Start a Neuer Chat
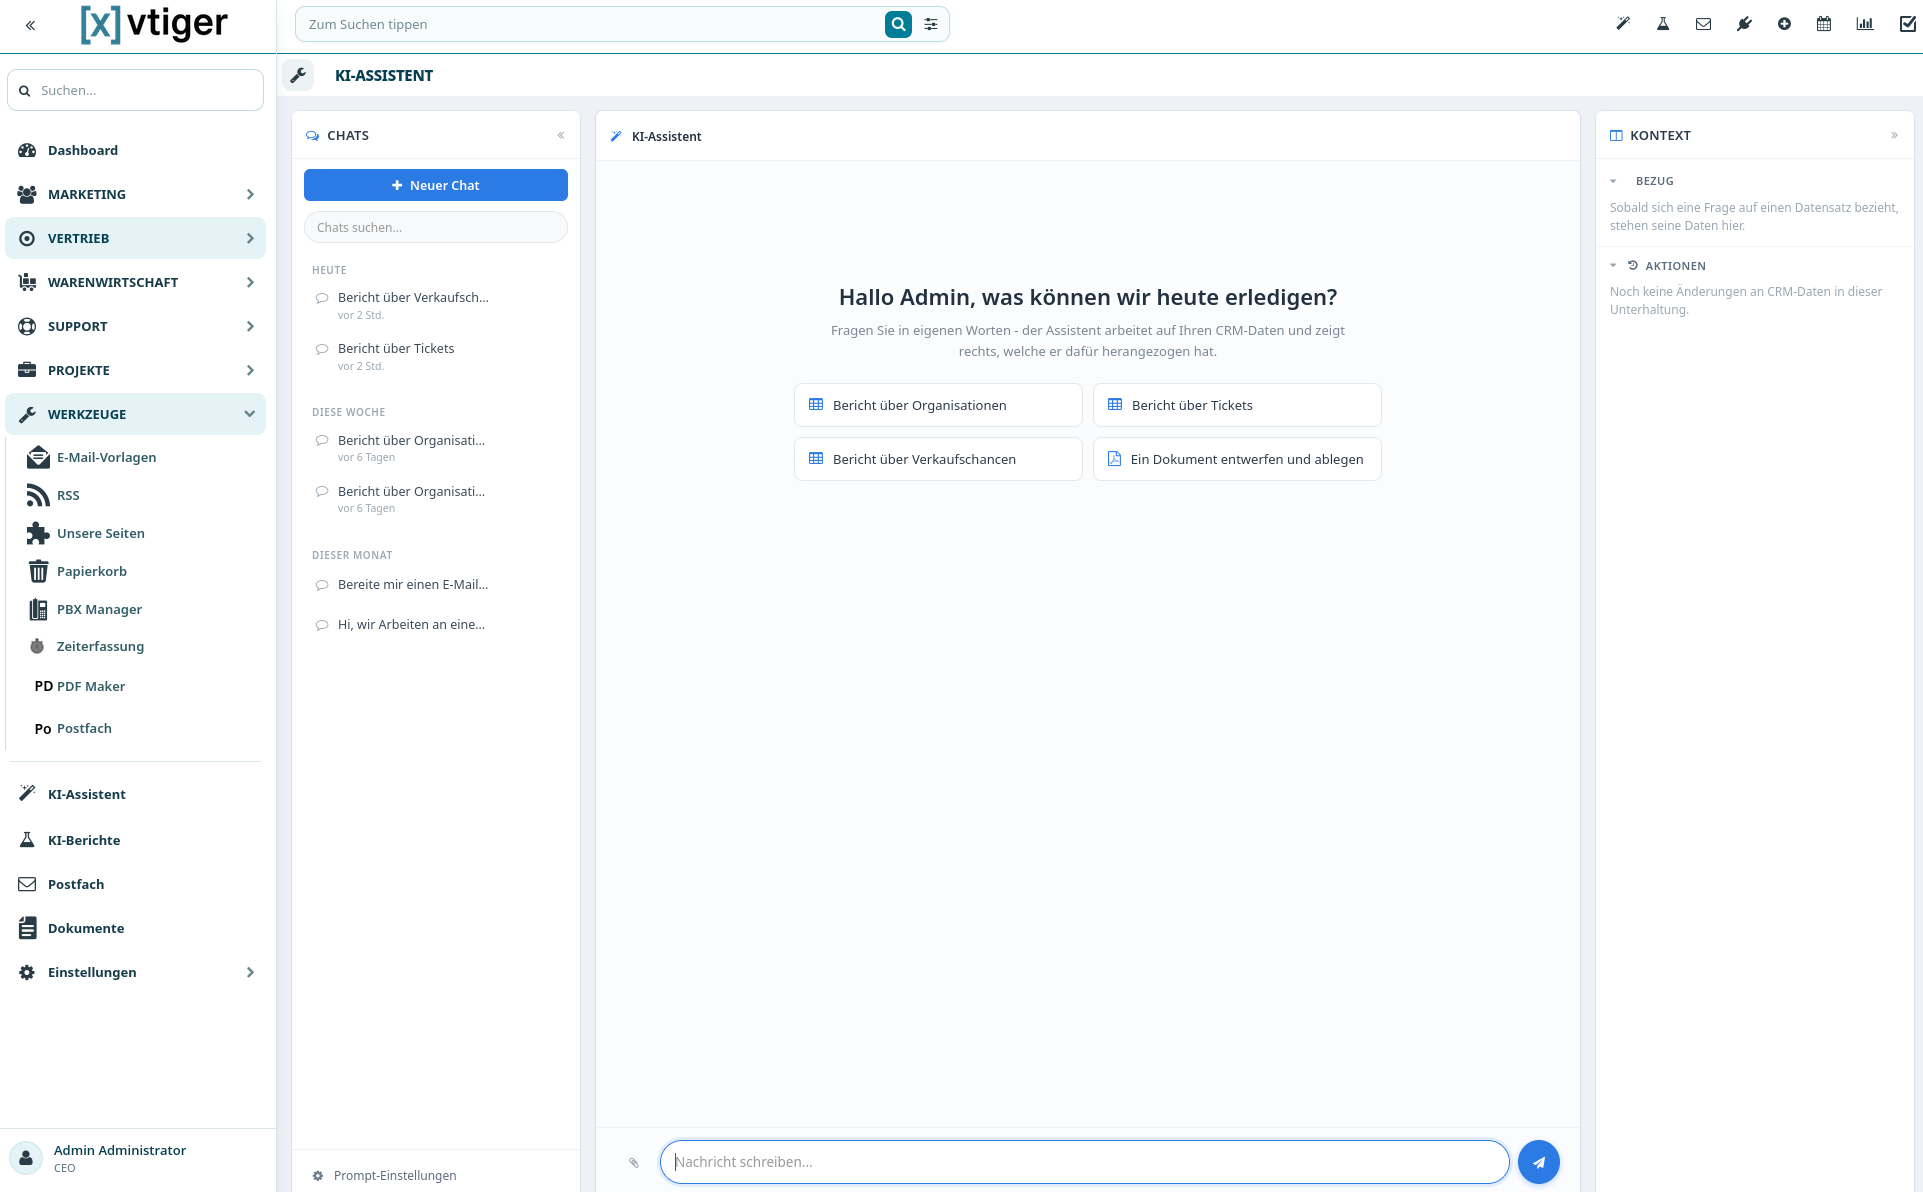This screenshot has width=1923, height=1192. click(x=436, y=185)
